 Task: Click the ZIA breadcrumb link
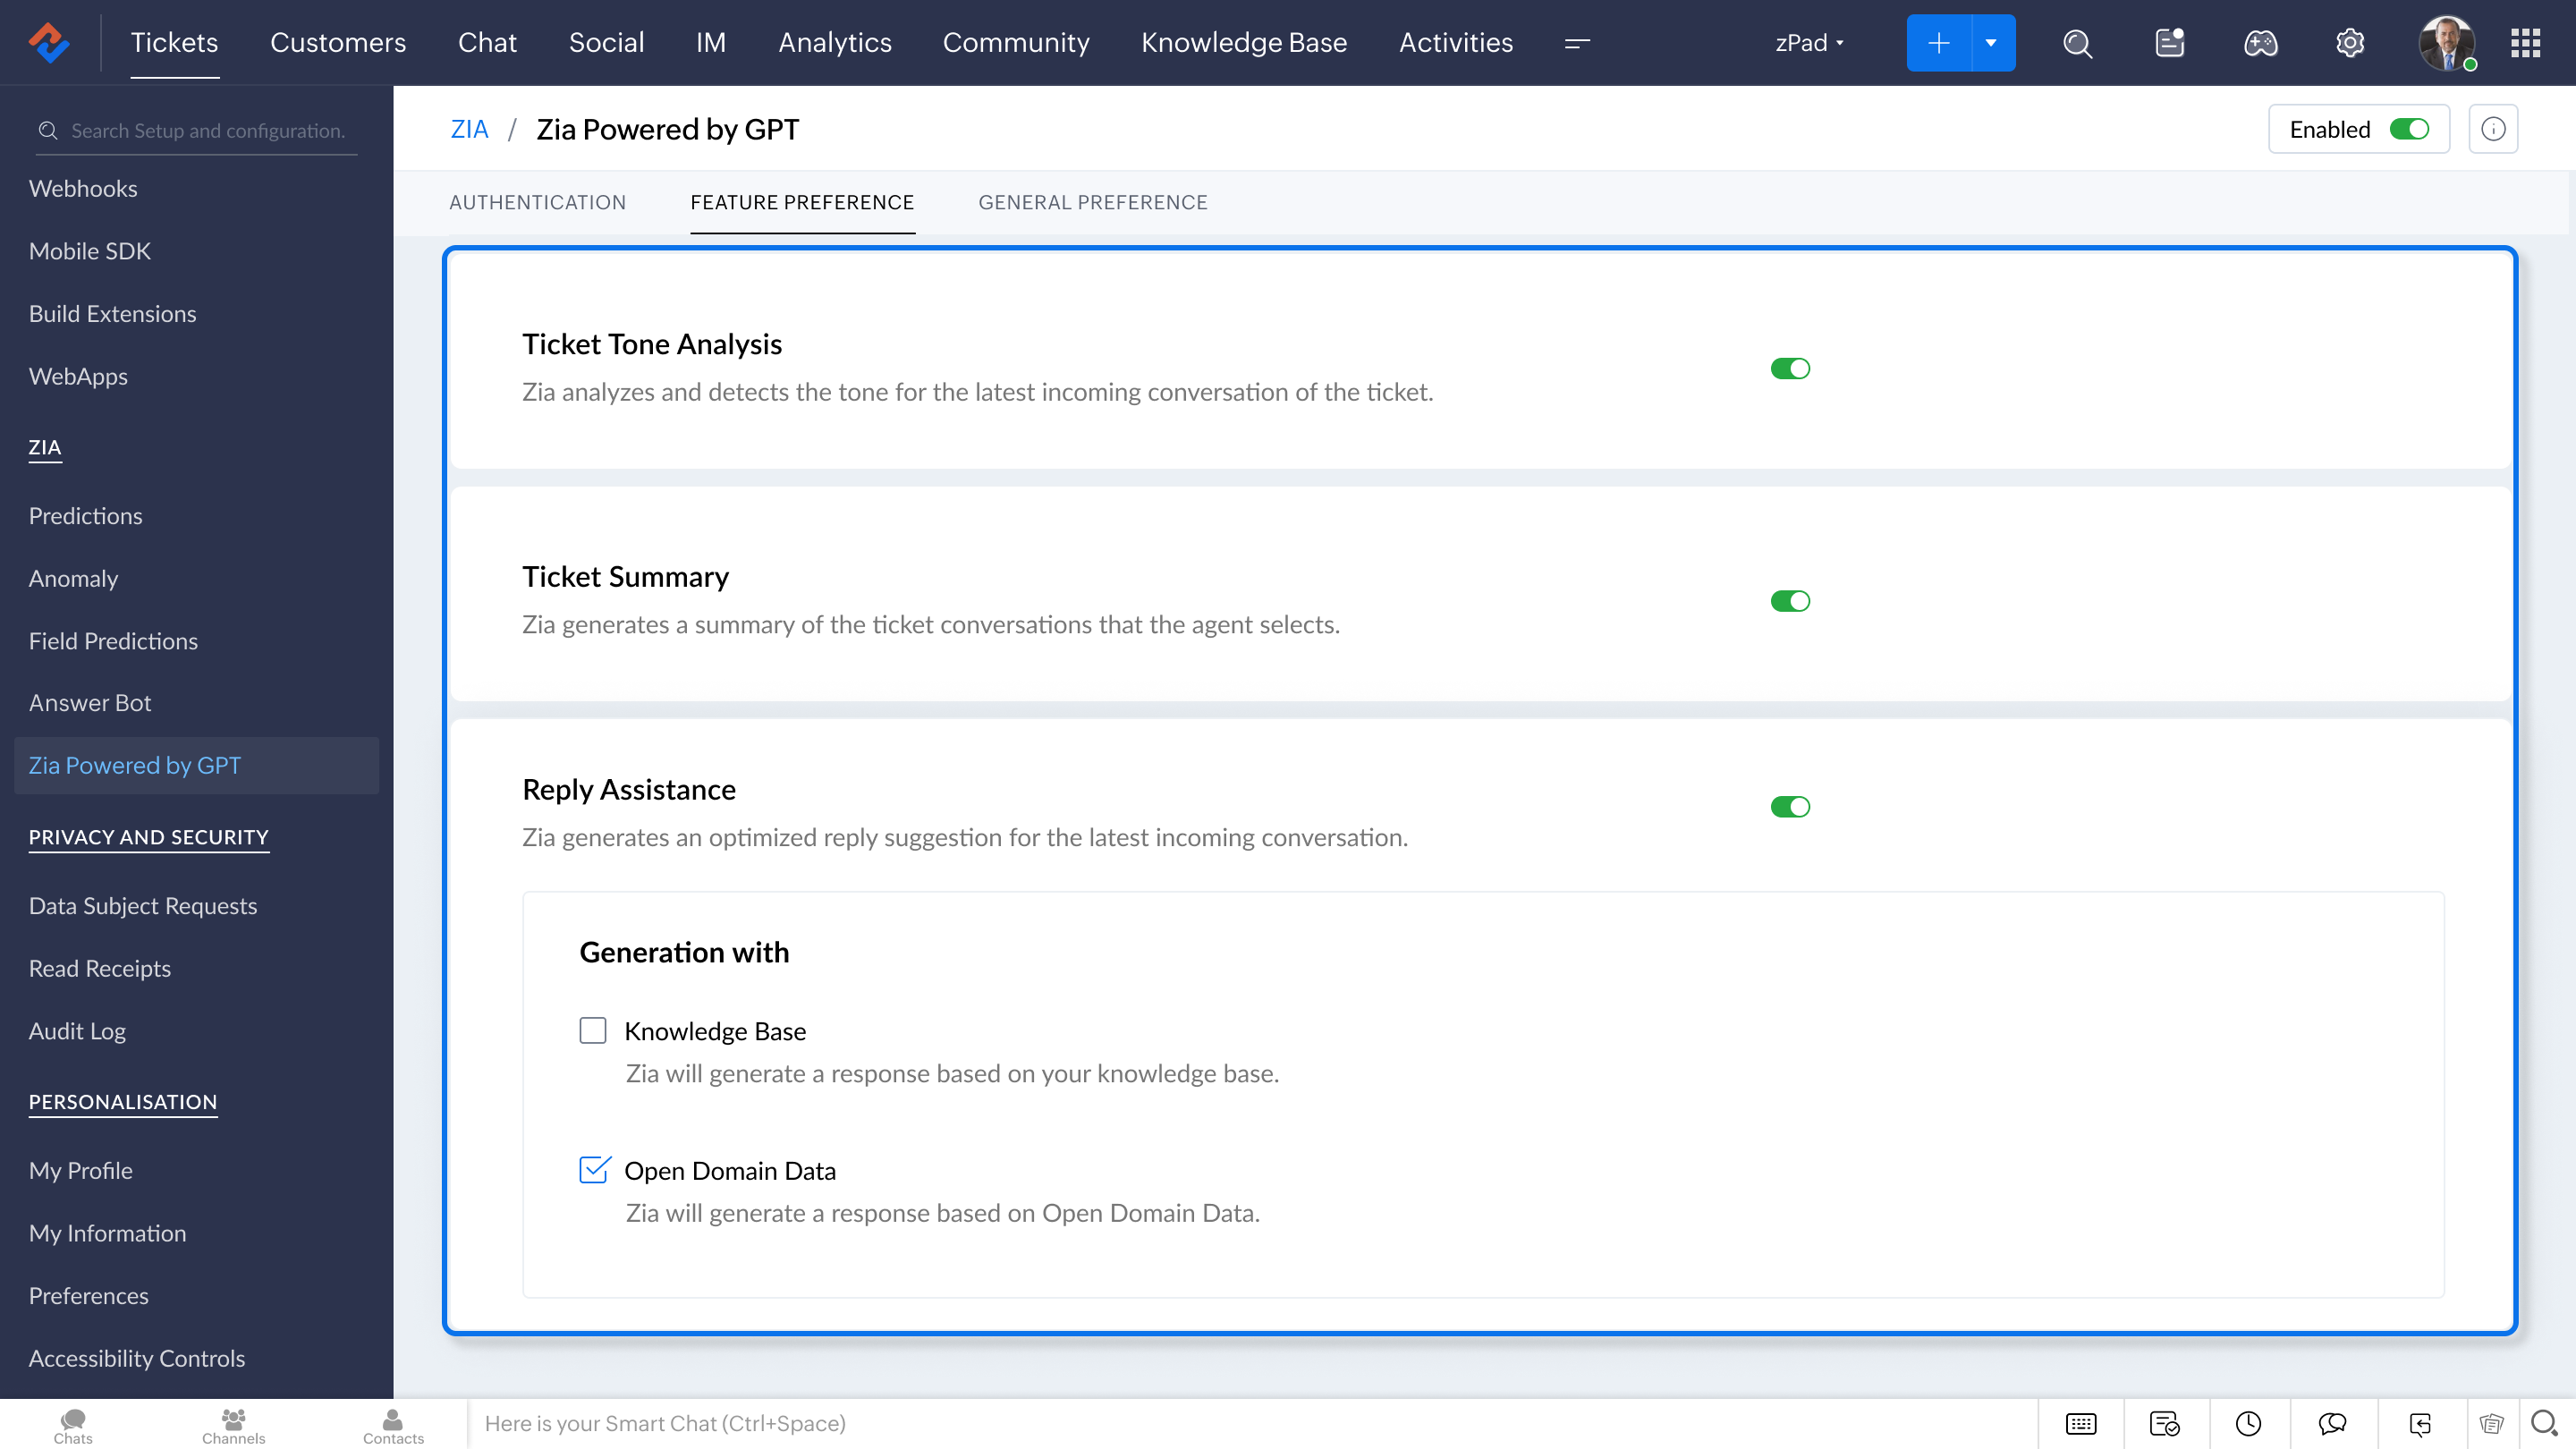pyautogui.click(x=469, y=129)
